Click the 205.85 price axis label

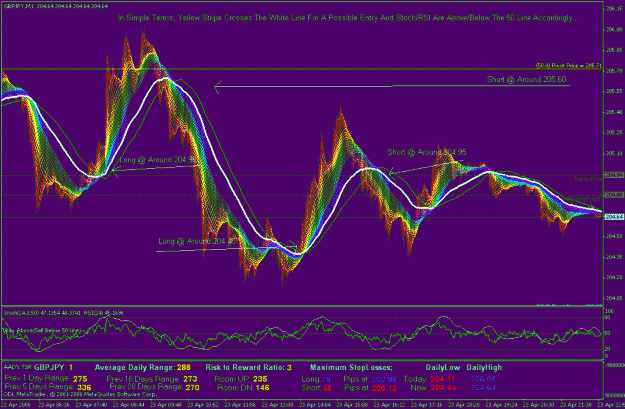614,50
